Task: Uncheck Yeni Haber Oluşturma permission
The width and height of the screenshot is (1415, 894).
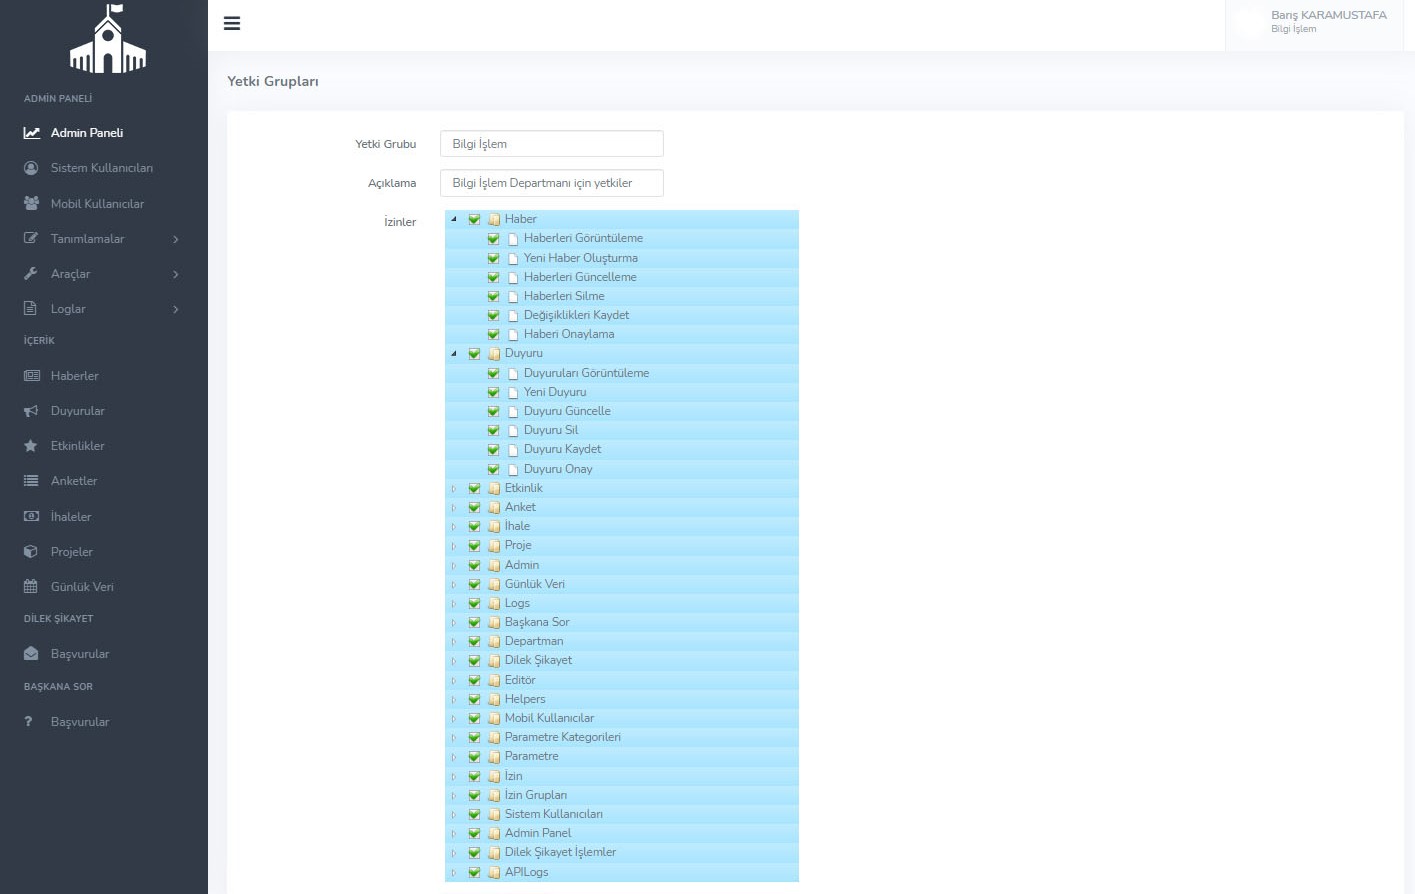Action: (x=493, y=258)
